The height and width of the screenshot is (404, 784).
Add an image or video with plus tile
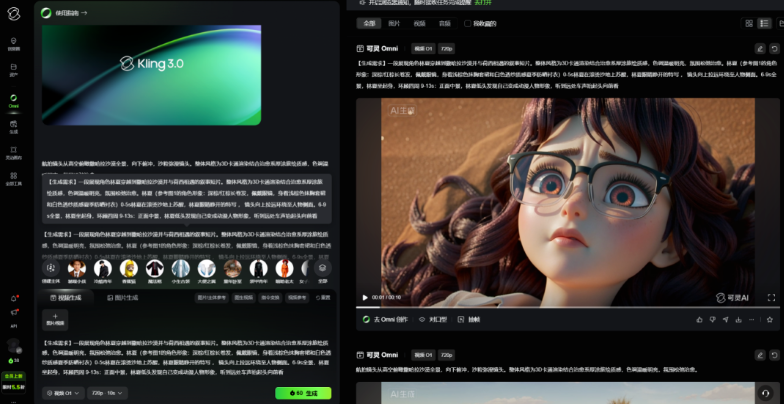(55, 319)
